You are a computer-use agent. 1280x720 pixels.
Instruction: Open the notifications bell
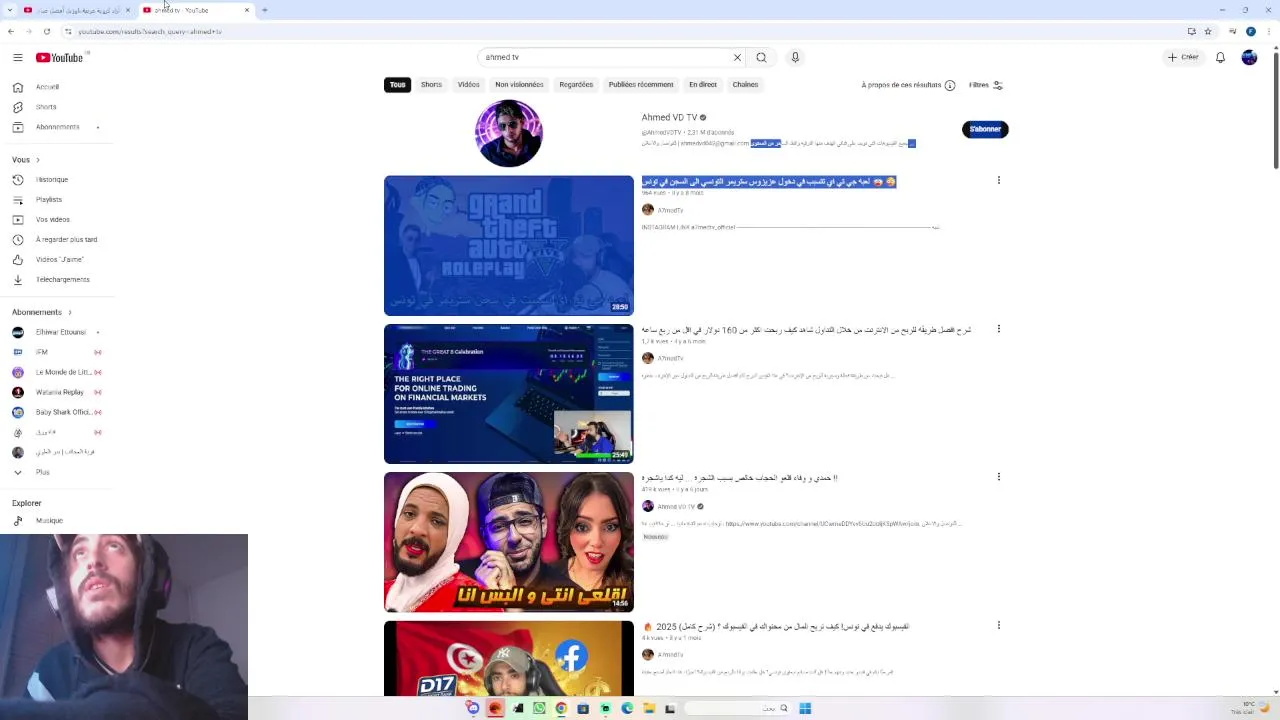pyautogui.click(x=1220, y=57)
